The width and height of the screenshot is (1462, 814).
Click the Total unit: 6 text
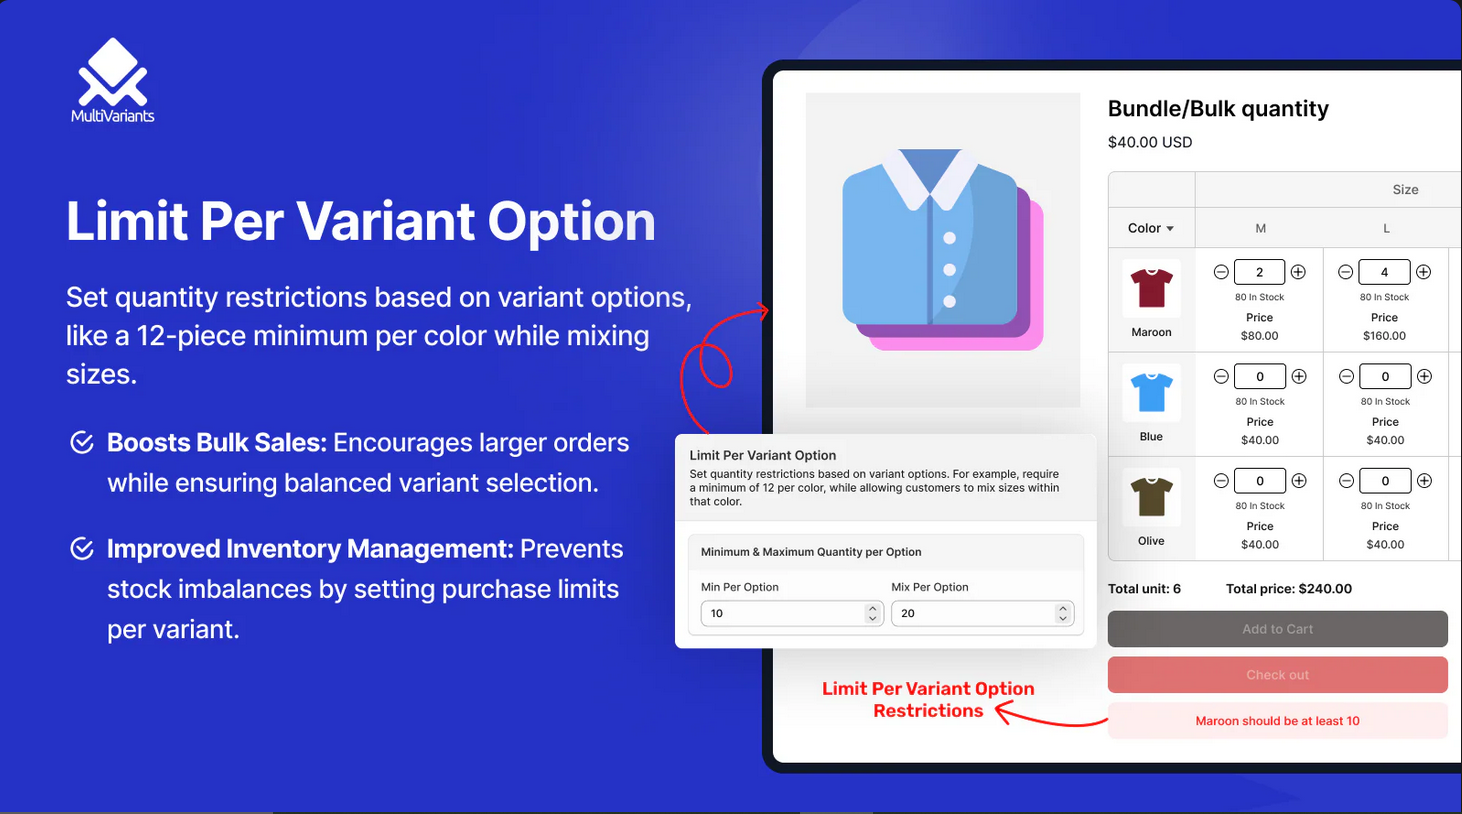(1144, 589)
